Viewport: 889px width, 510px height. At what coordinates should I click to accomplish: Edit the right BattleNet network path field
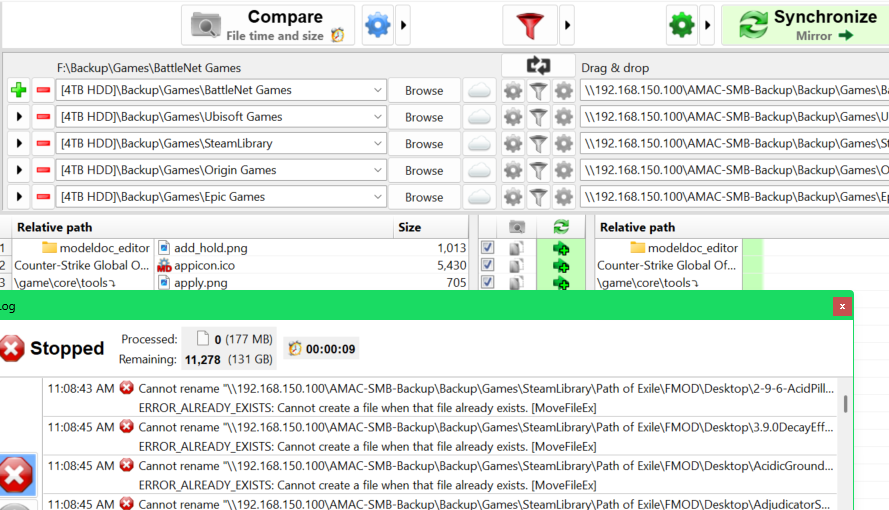(x=734, y=90)
